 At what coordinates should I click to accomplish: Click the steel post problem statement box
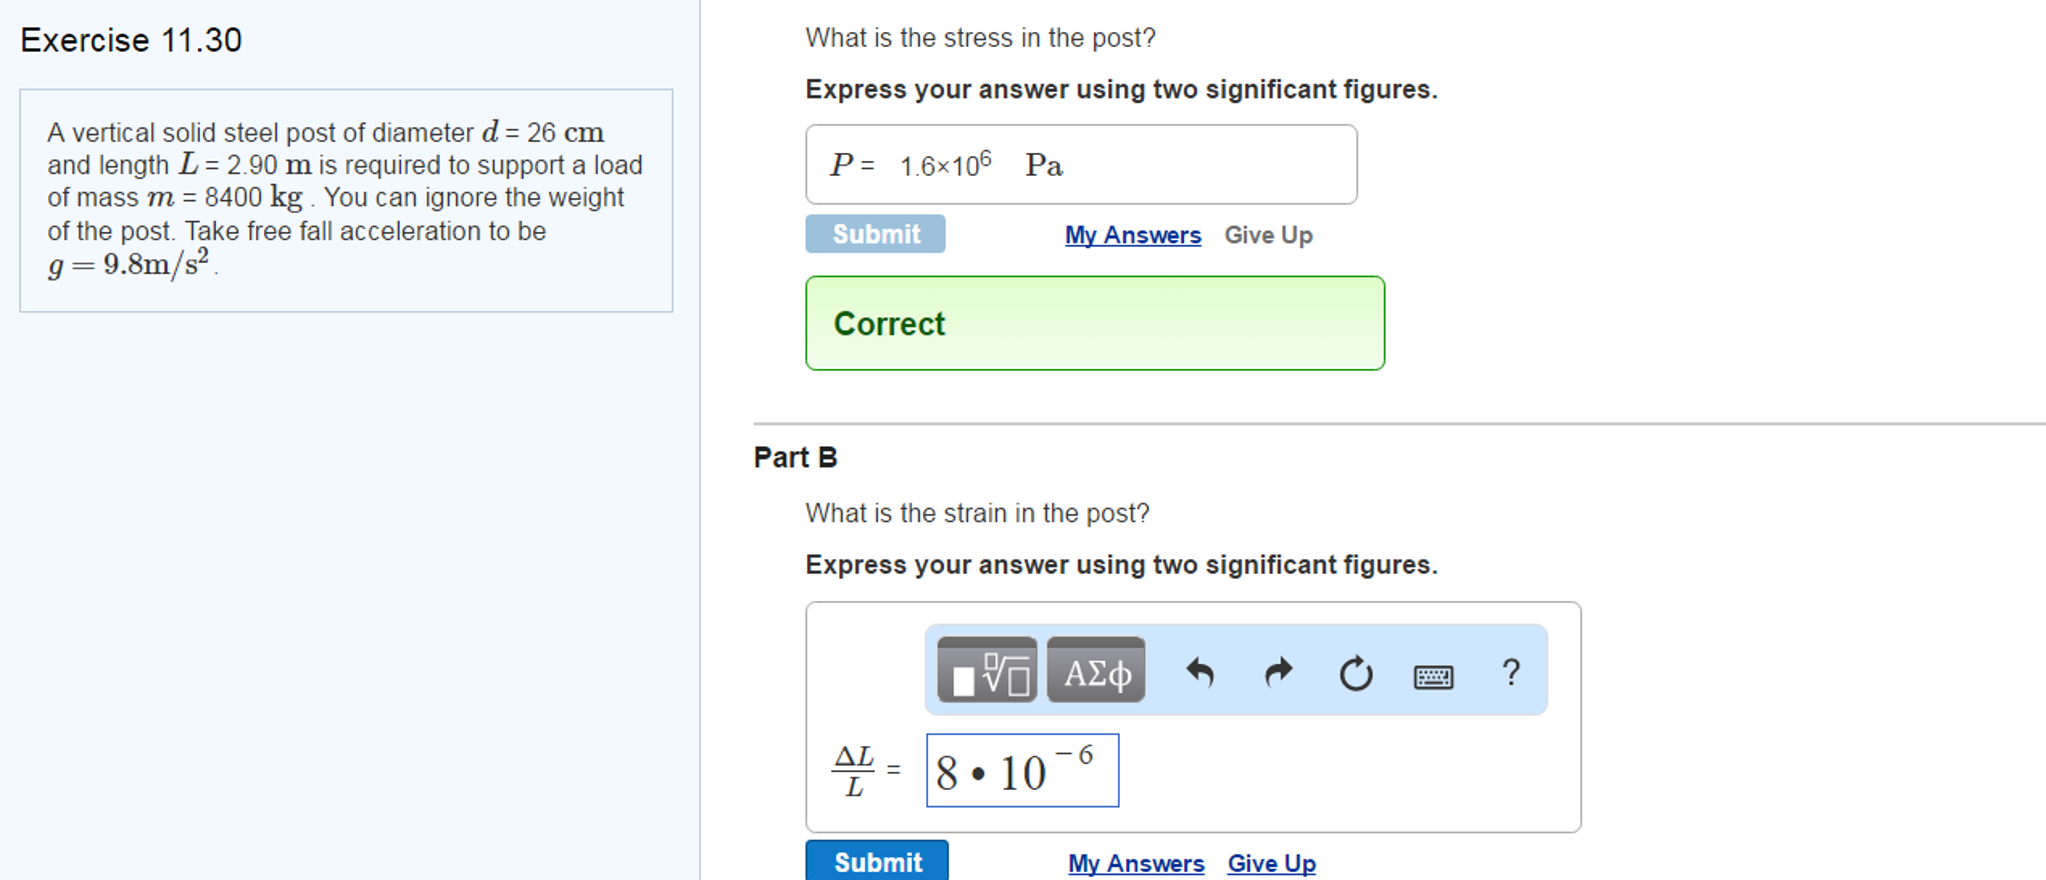click(346, 200)
